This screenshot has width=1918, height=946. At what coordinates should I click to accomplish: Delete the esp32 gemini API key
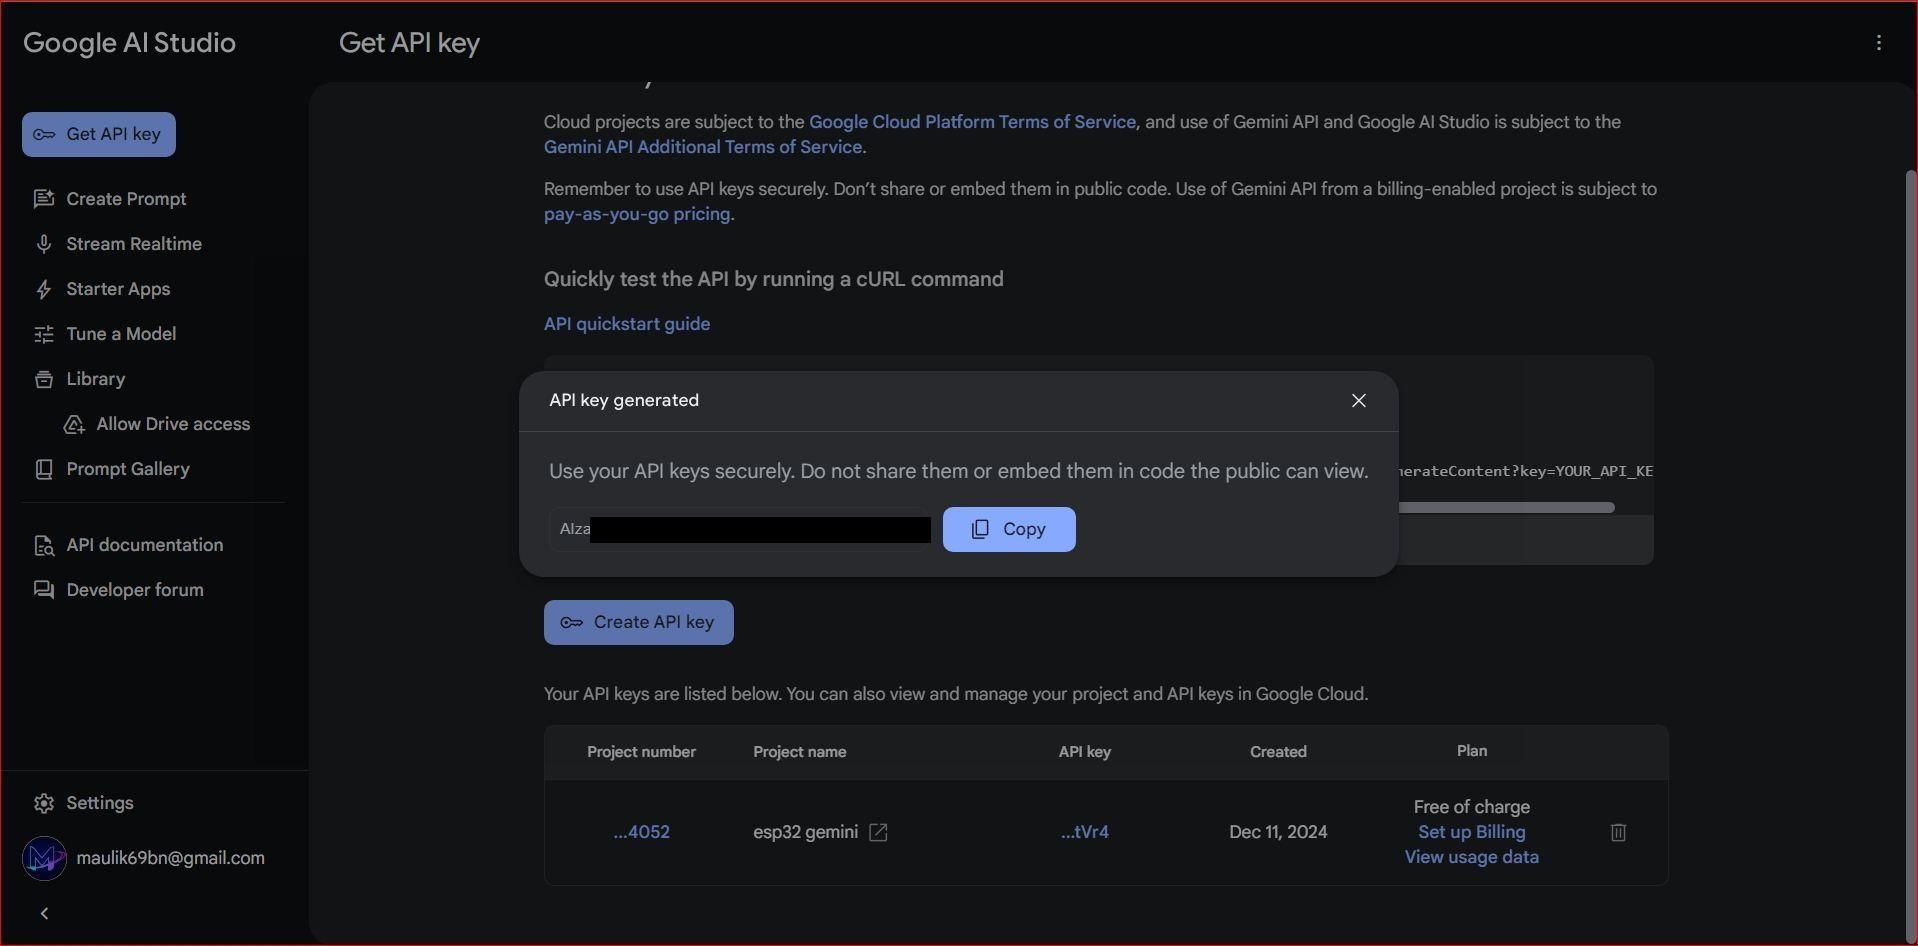1618,832
